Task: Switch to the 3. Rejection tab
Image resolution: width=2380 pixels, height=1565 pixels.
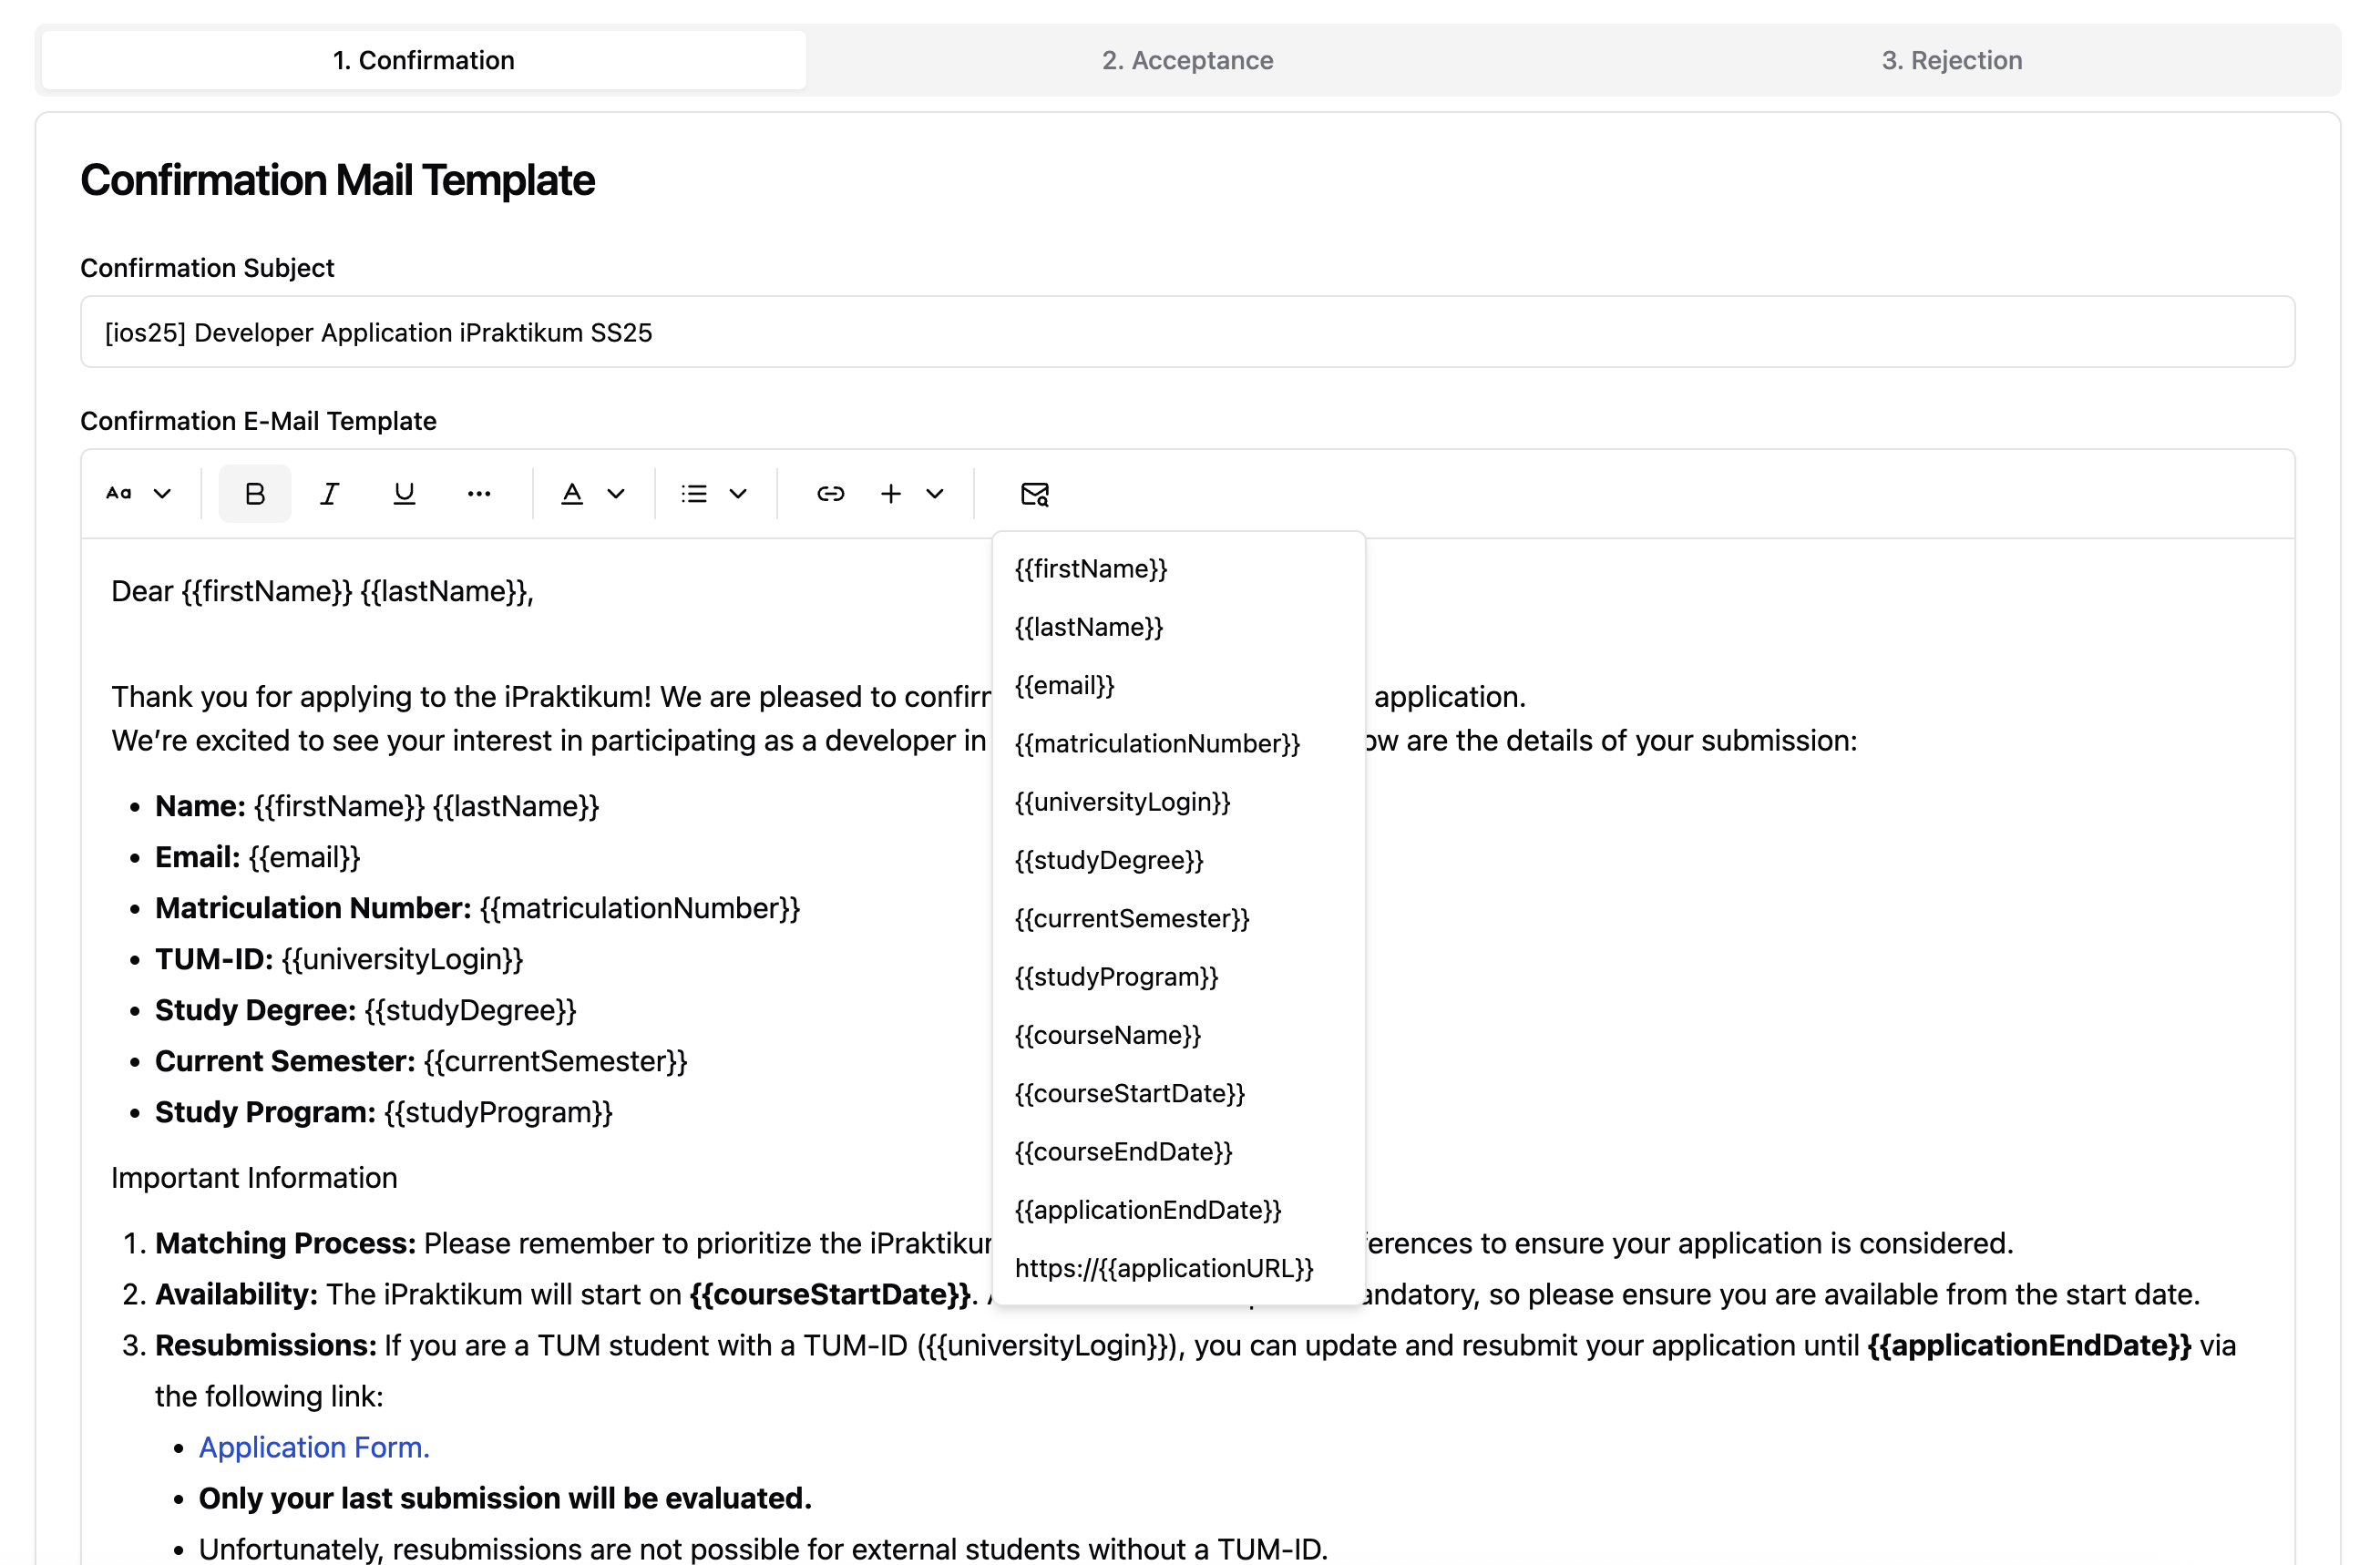Action: 1951,60
